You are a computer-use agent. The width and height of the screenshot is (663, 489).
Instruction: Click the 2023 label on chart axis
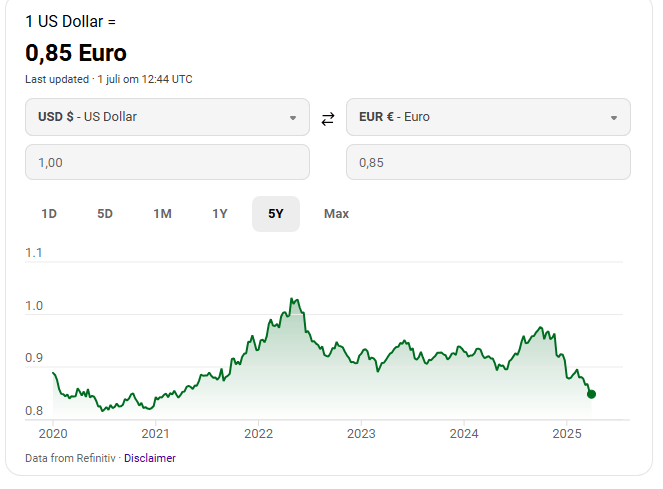361,434
